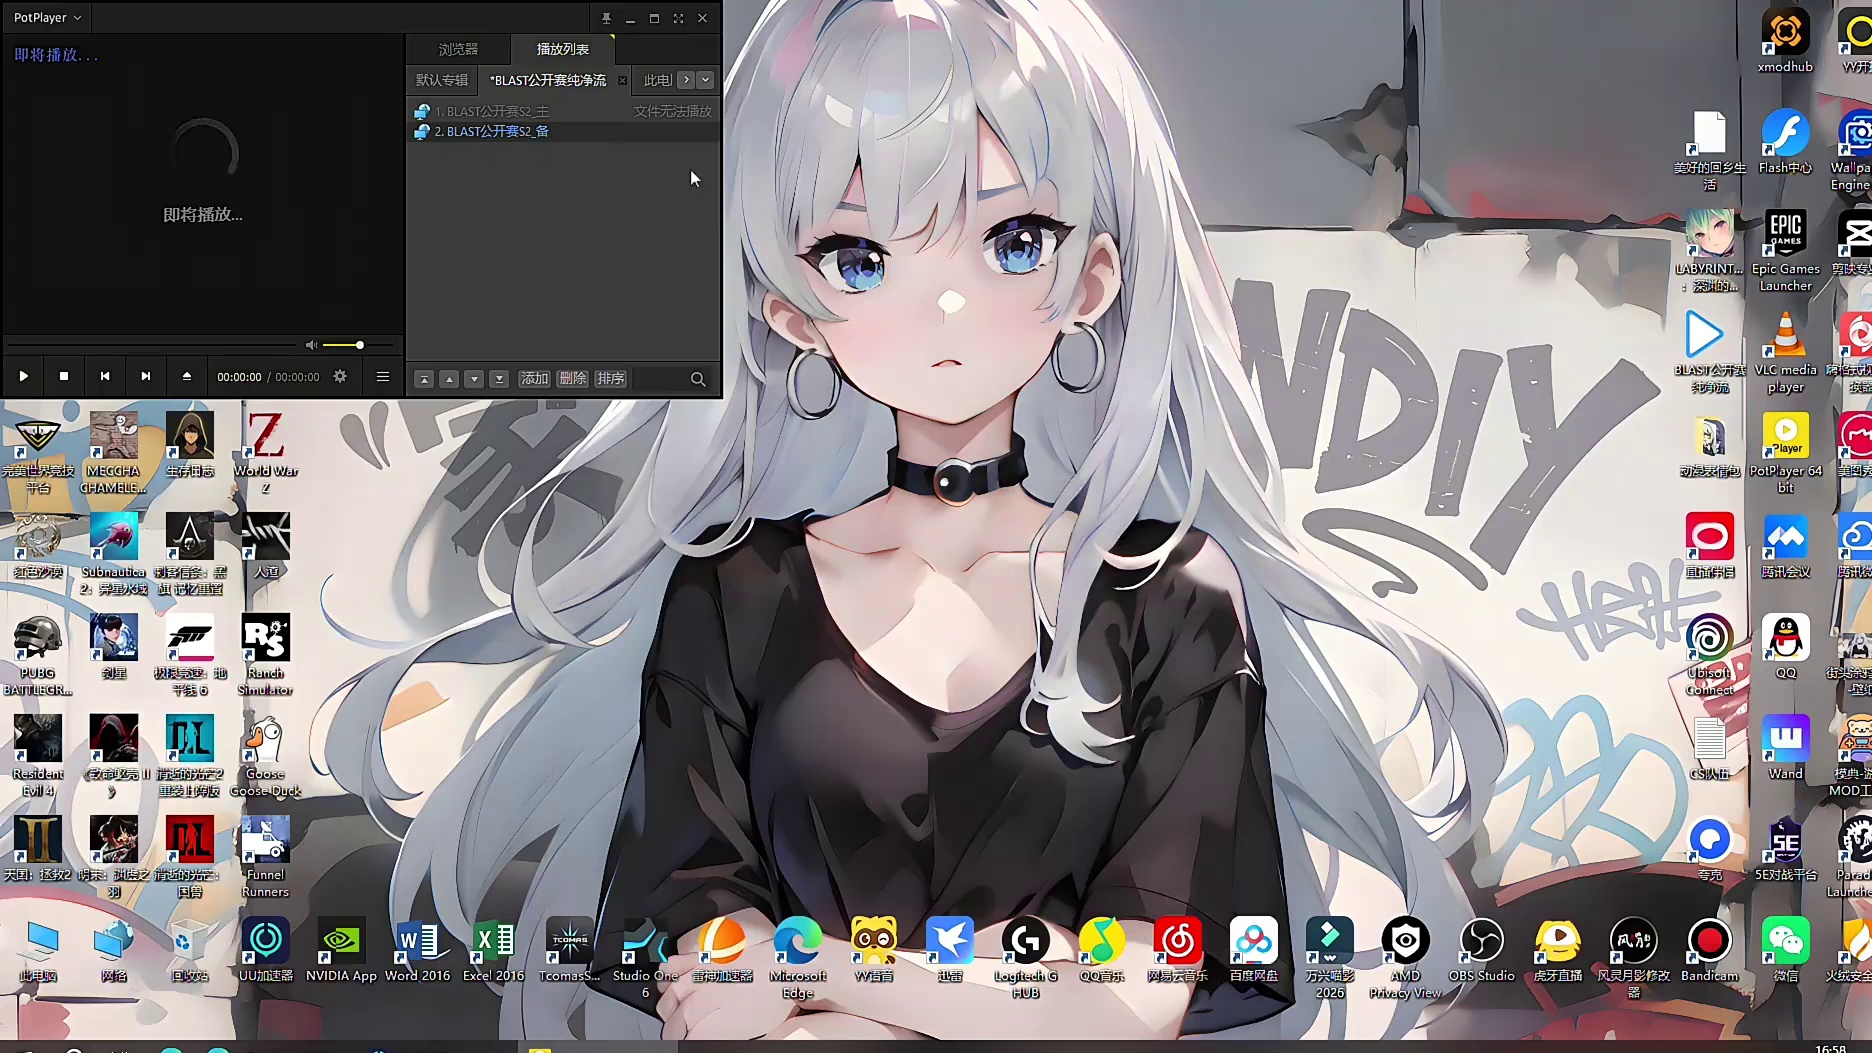The width and height of the screenshot is (1872, 1053).
Task: Select the 默认专辑 playlist tab
Action: (x=442, y=80)
